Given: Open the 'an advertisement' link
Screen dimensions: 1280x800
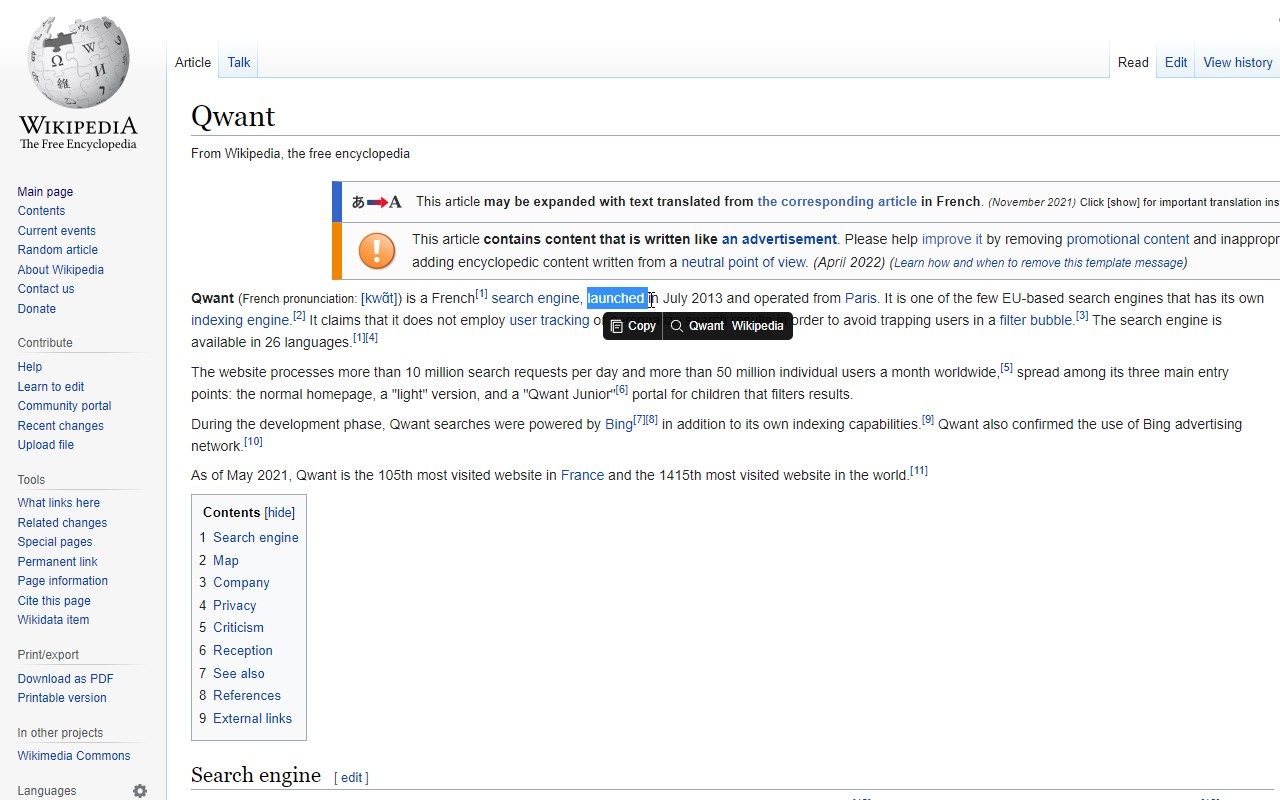Looking at the screenshot, I should [779, 240].
